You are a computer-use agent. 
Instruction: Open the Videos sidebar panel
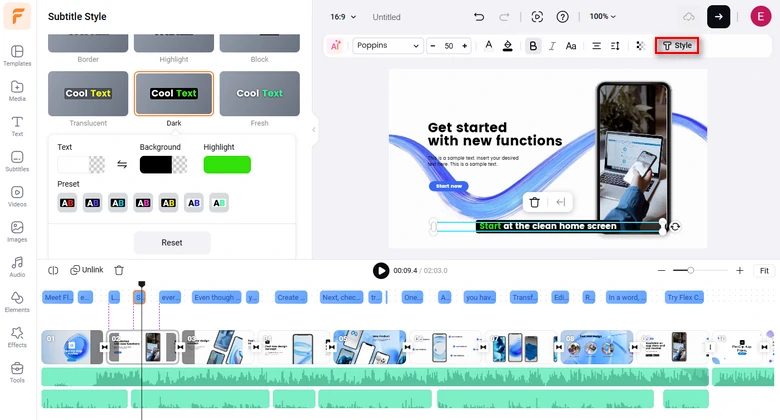pos(17,197)
